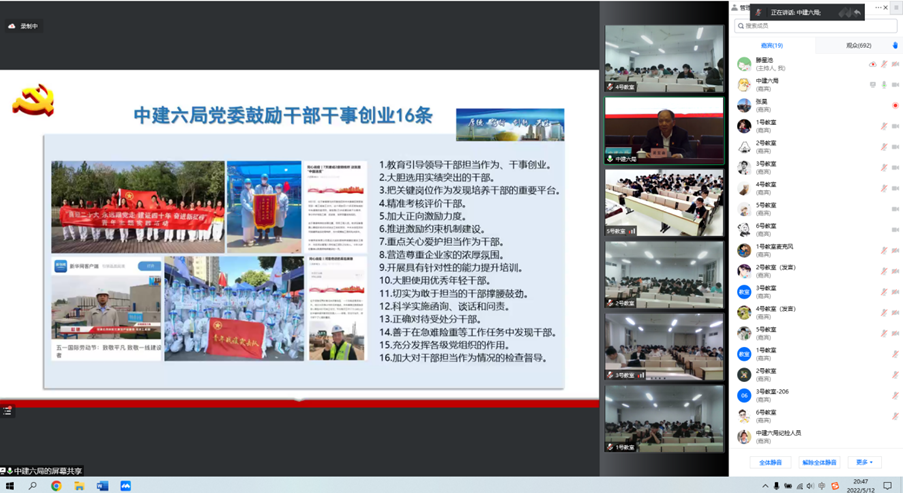Click the mic icon next to 中建六局 participant
This screenshot has height=493, width=903.
pos(883,84)
